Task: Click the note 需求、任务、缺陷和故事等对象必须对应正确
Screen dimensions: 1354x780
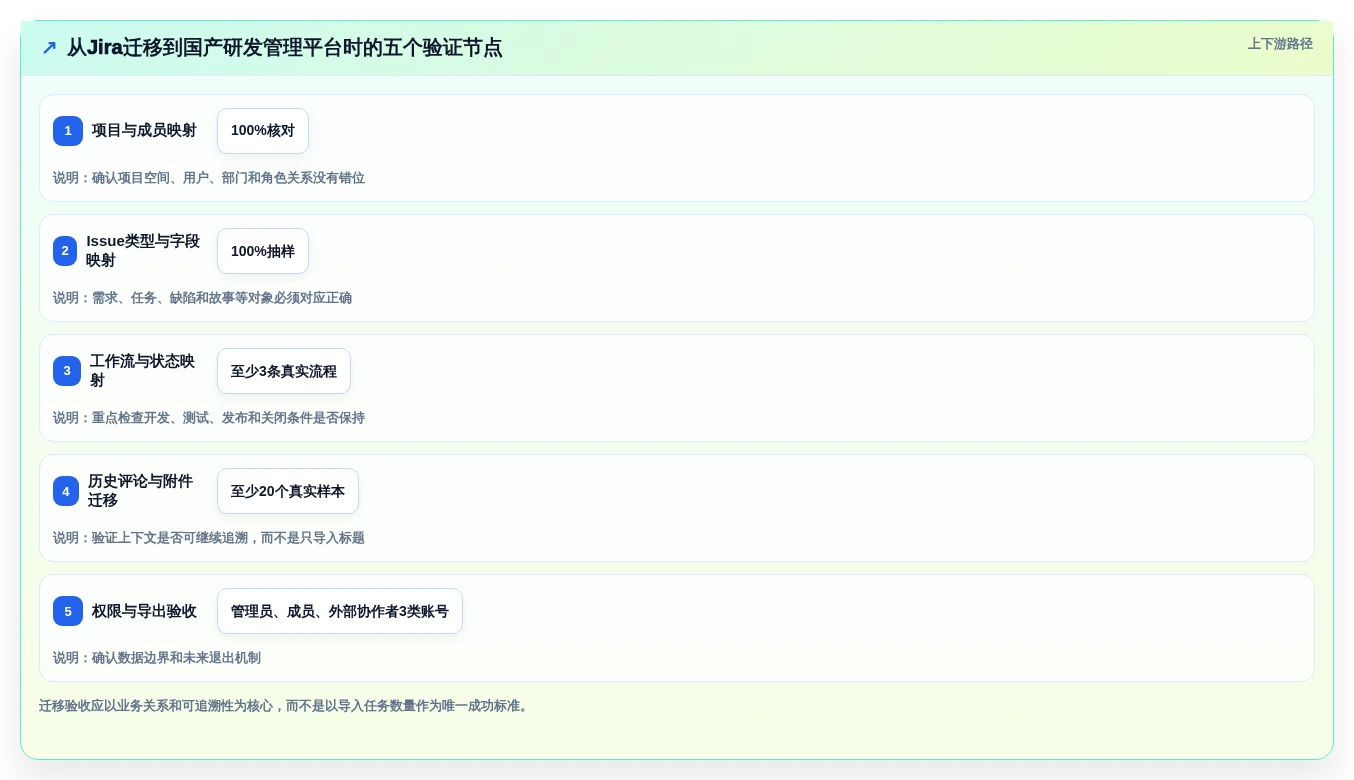Action: coord(222,298)
